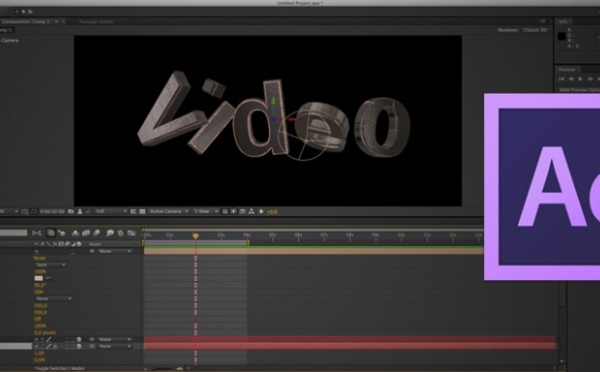Open the Graph Editor icon in the timeline
Viewport: 600px width, 372px height.
pyautogui.click(x=132, y=233)
